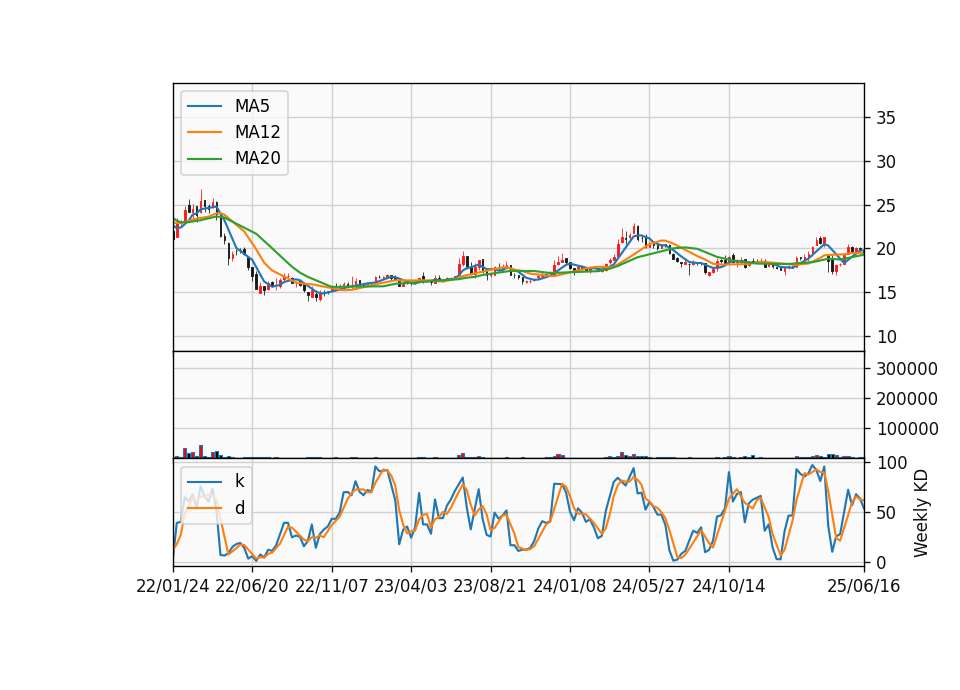Click the 22/11/07 date tick label
960x690 pixels.
pyautogui.click(x=332, y=587)
